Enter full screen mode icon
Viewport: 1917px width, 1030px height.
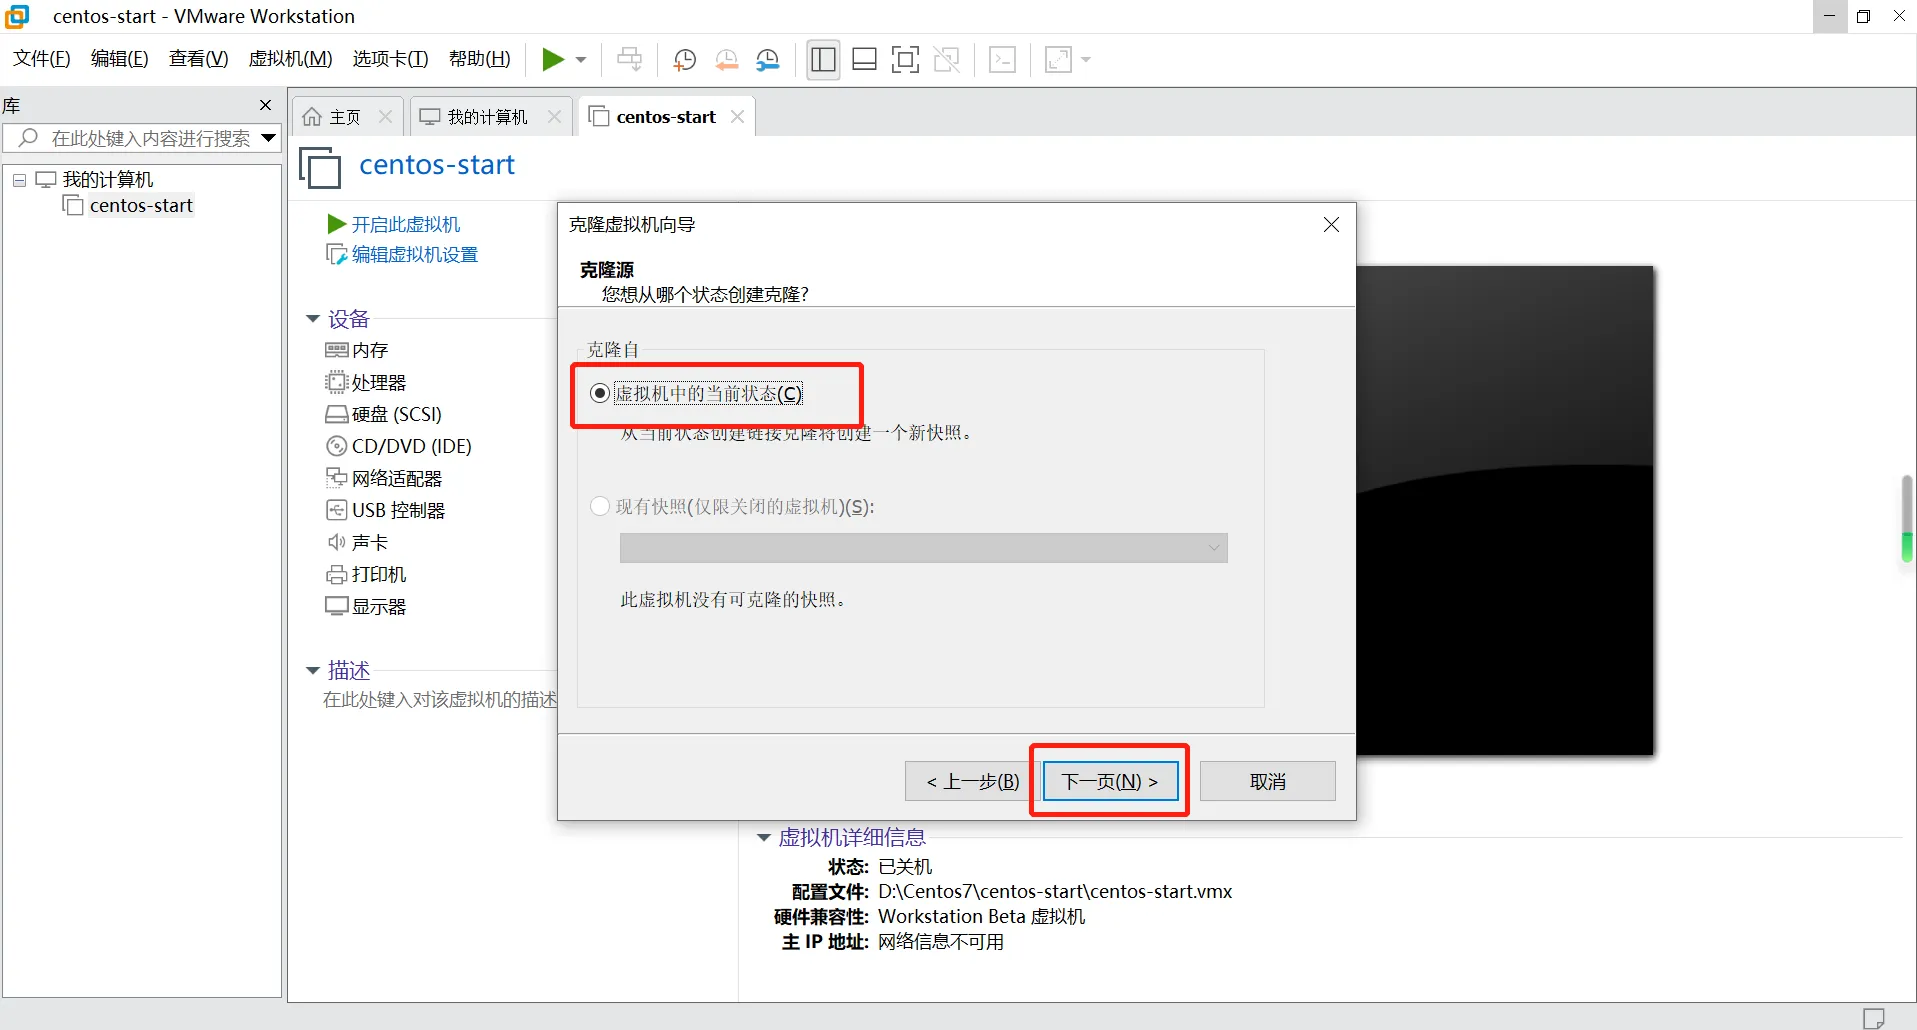tap(905, 60)
